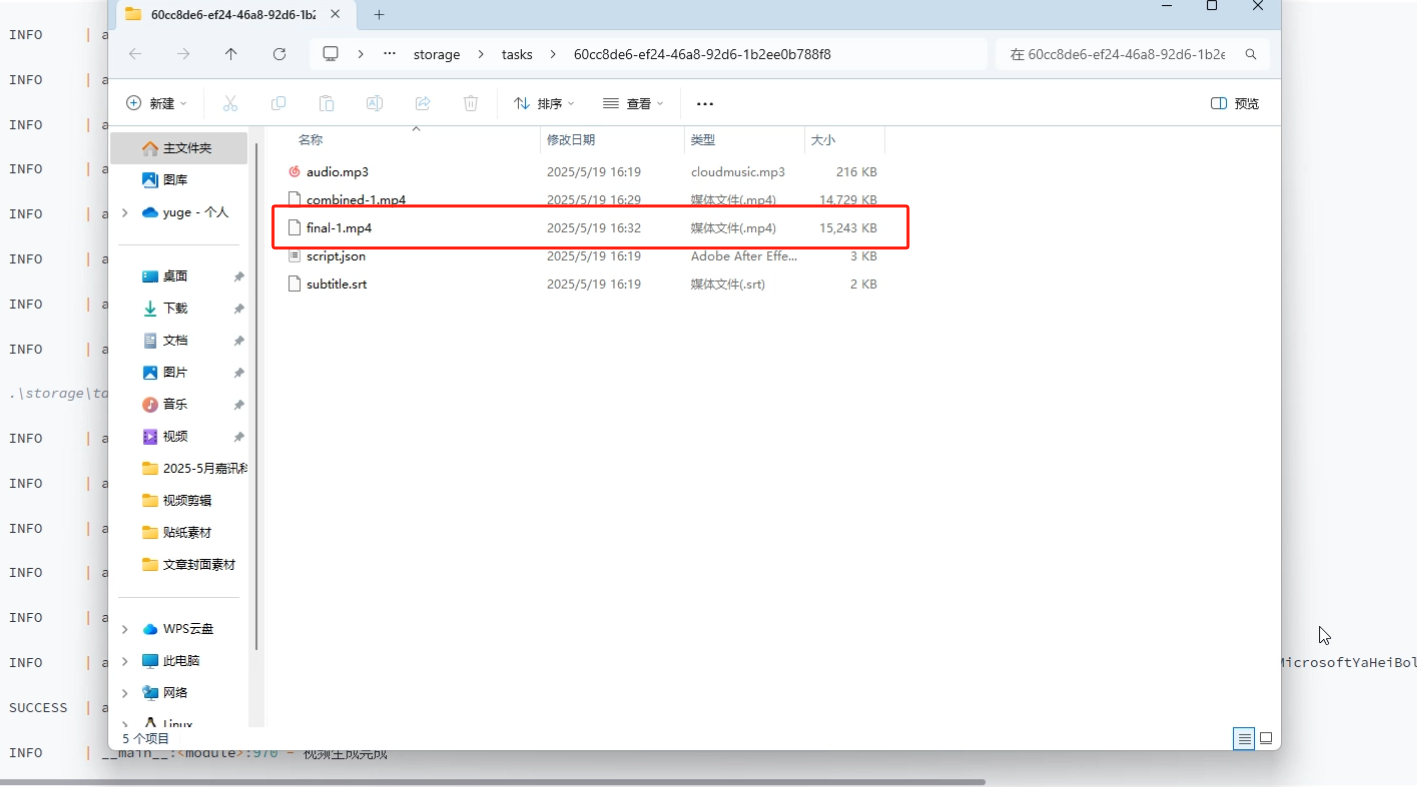Expand the WPS云盘 node
This screenshot has height=787, width=1417.
point(125,629)
